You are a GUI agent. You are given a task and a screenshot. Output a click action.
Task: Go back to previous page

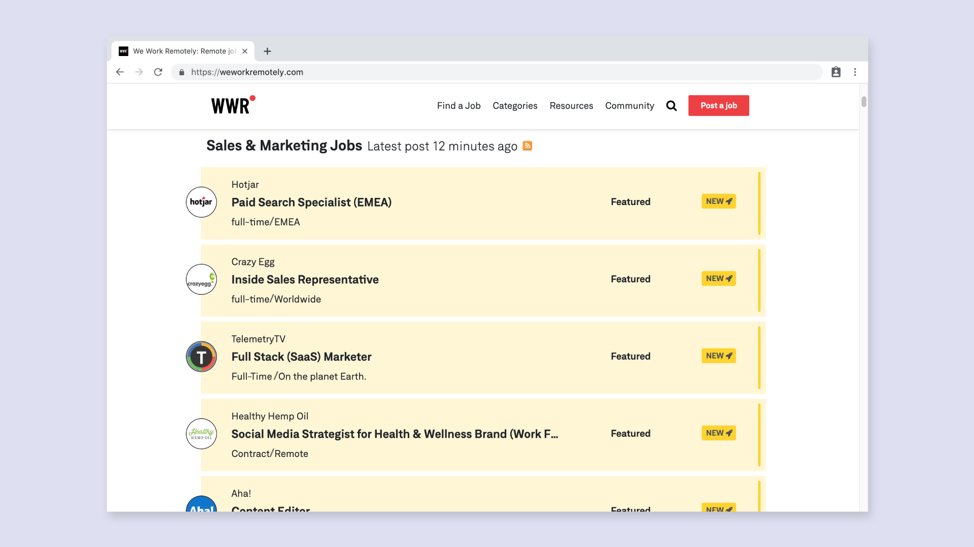point(120,72)
